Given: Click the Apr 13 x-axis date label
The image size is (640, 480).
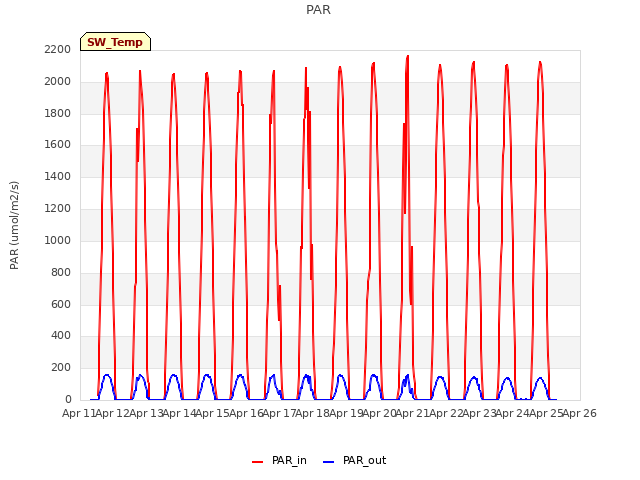Looking at the screenshot, I should 146,413.
